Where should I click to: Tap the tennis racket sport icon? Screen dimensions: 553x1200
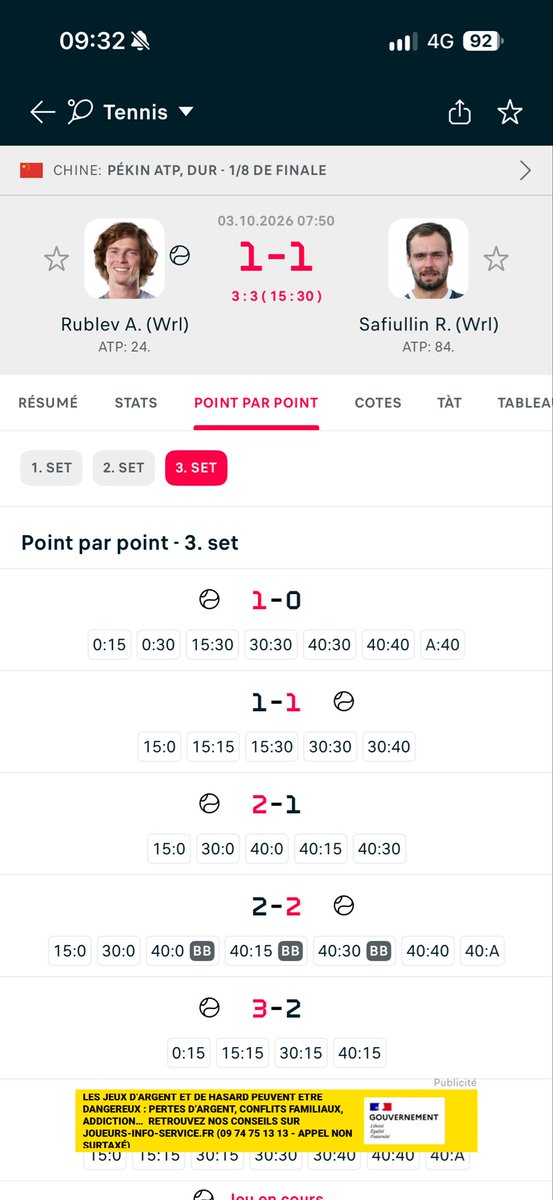click(x=80, y=111)
